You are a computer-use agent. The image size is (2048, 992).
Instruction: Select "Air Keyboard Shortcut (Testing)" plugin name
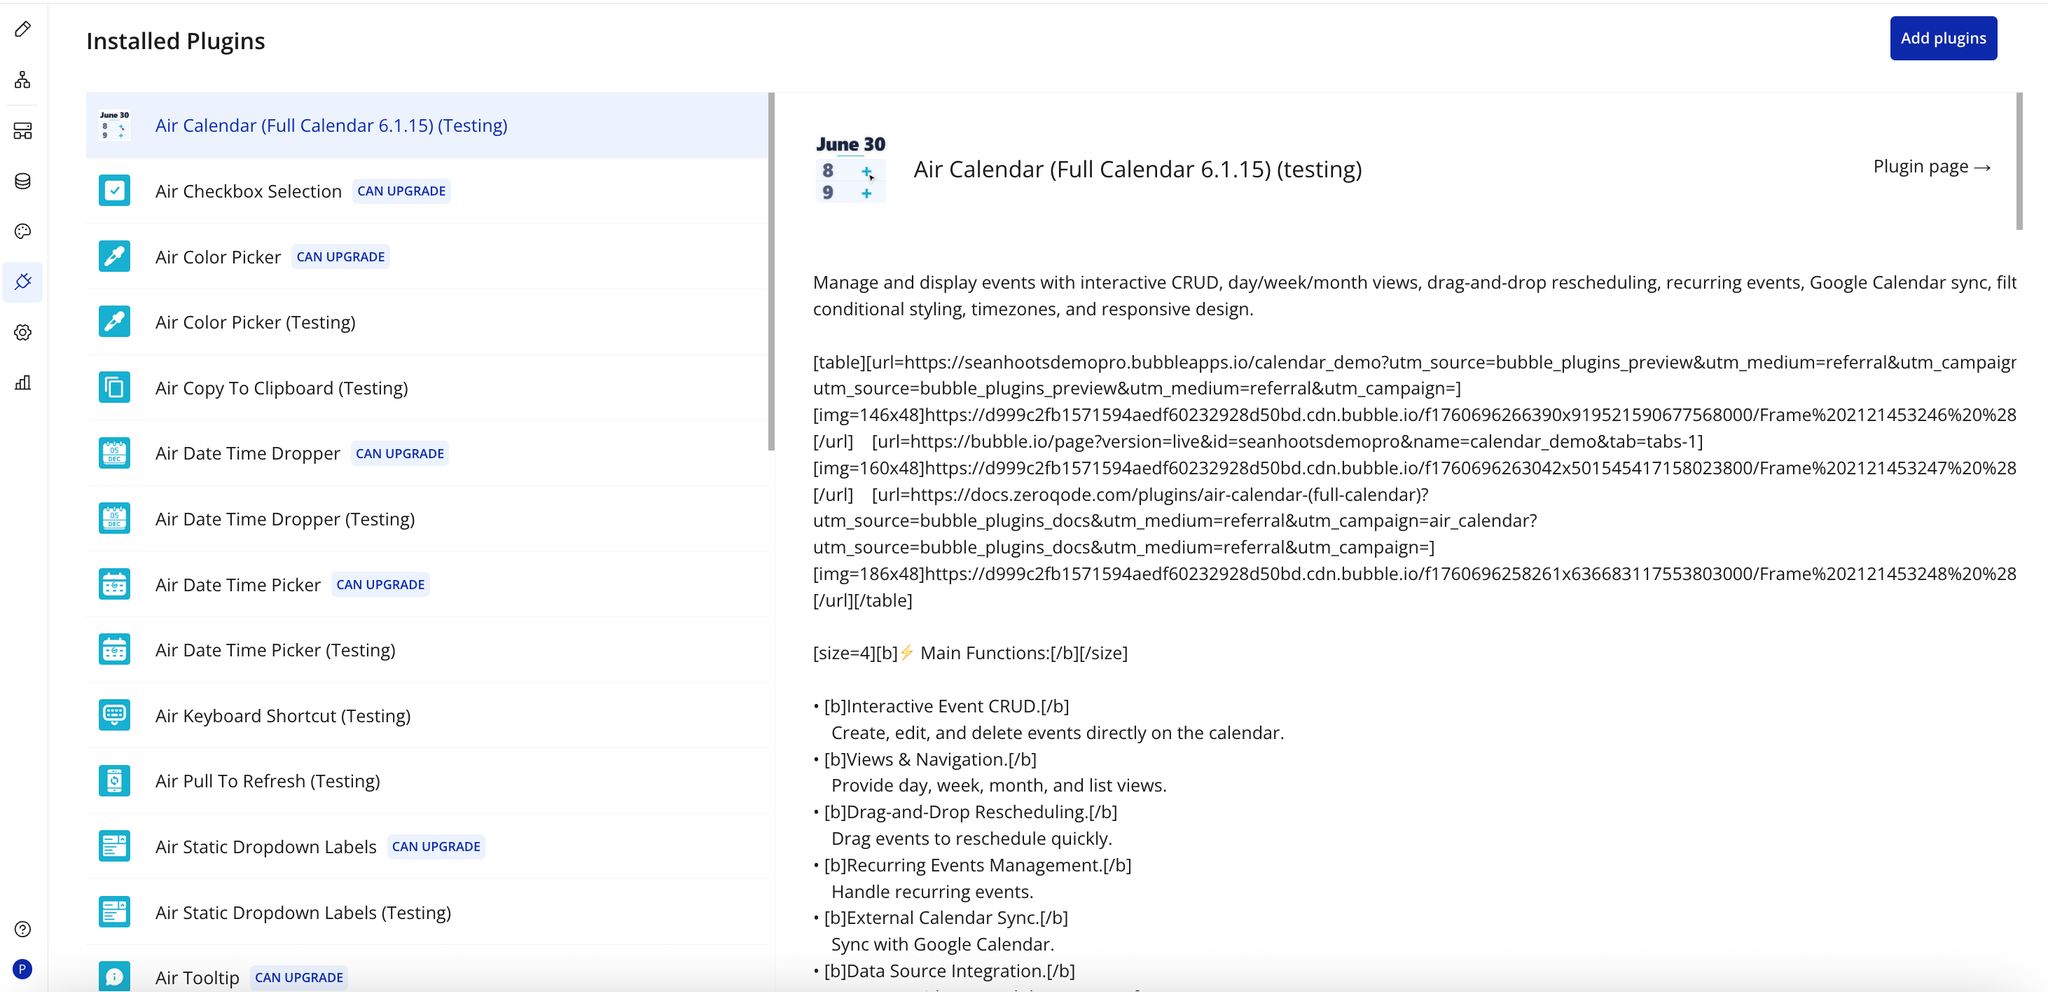pos(283,716)
